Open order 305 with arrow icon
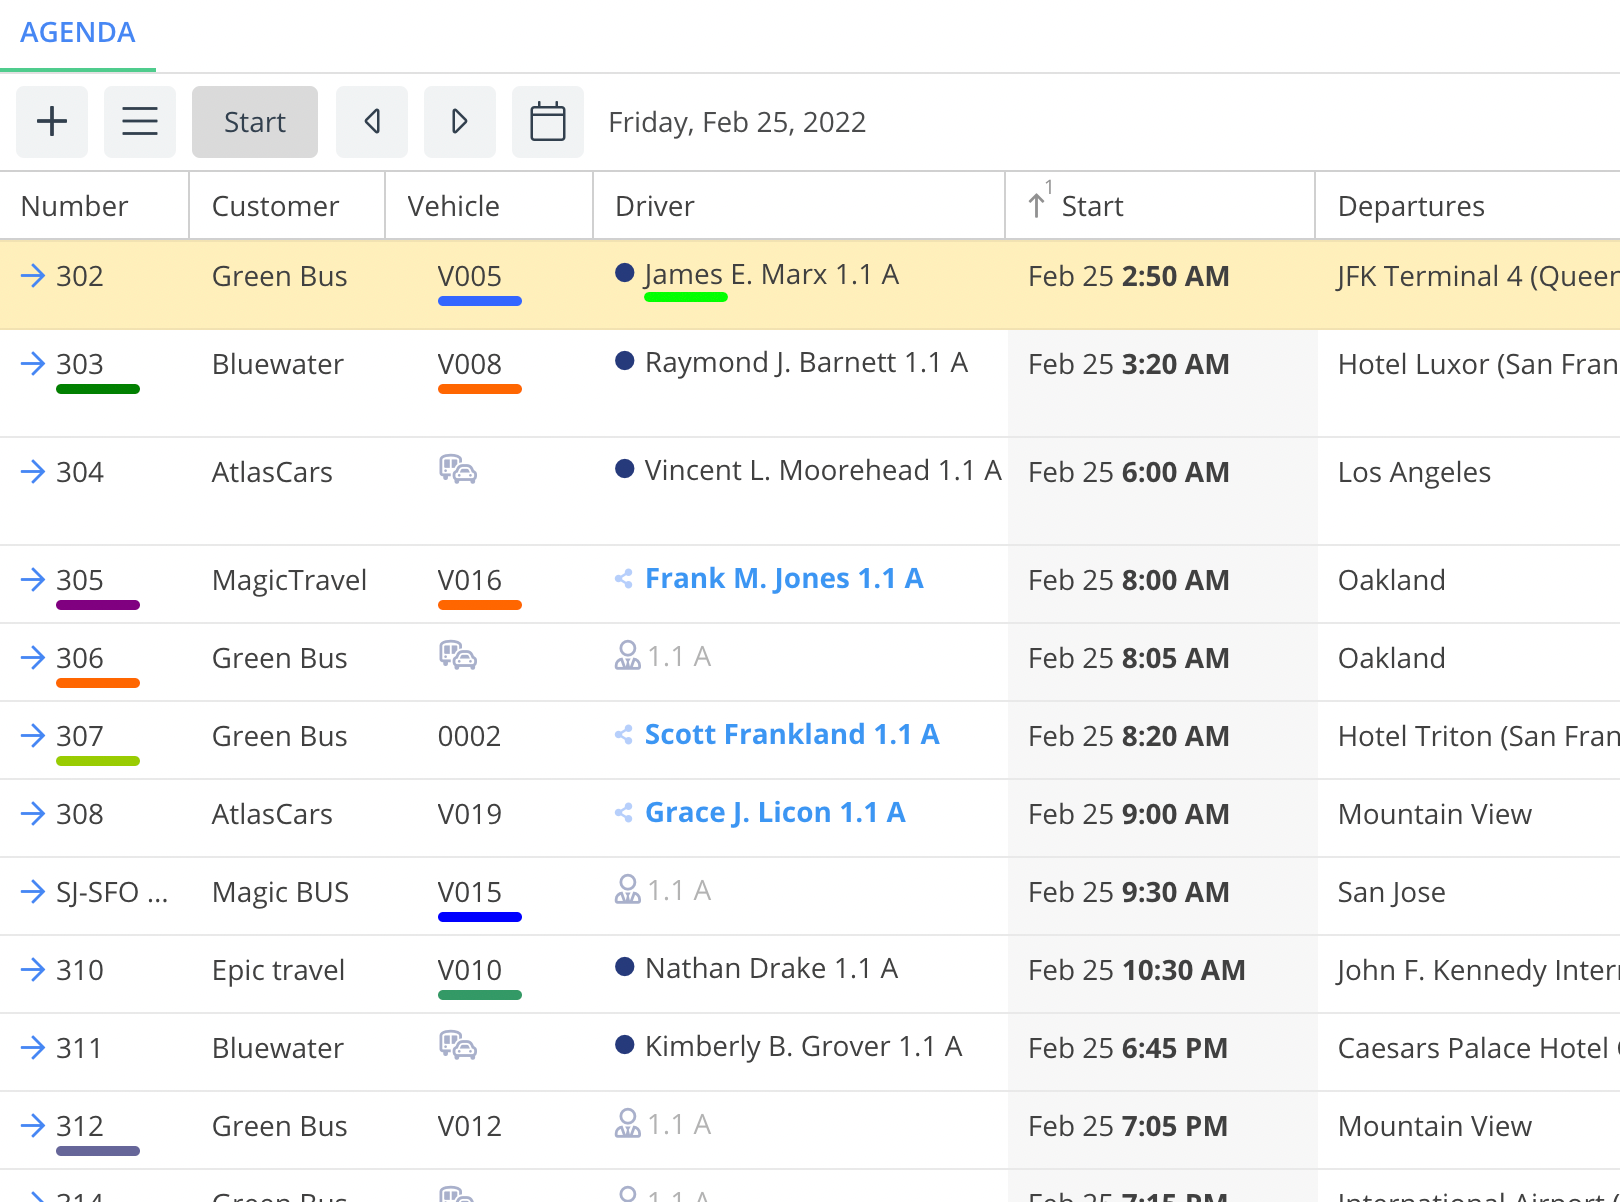The width and height of the screenshot is (1620, 1202). pos(33,580)
